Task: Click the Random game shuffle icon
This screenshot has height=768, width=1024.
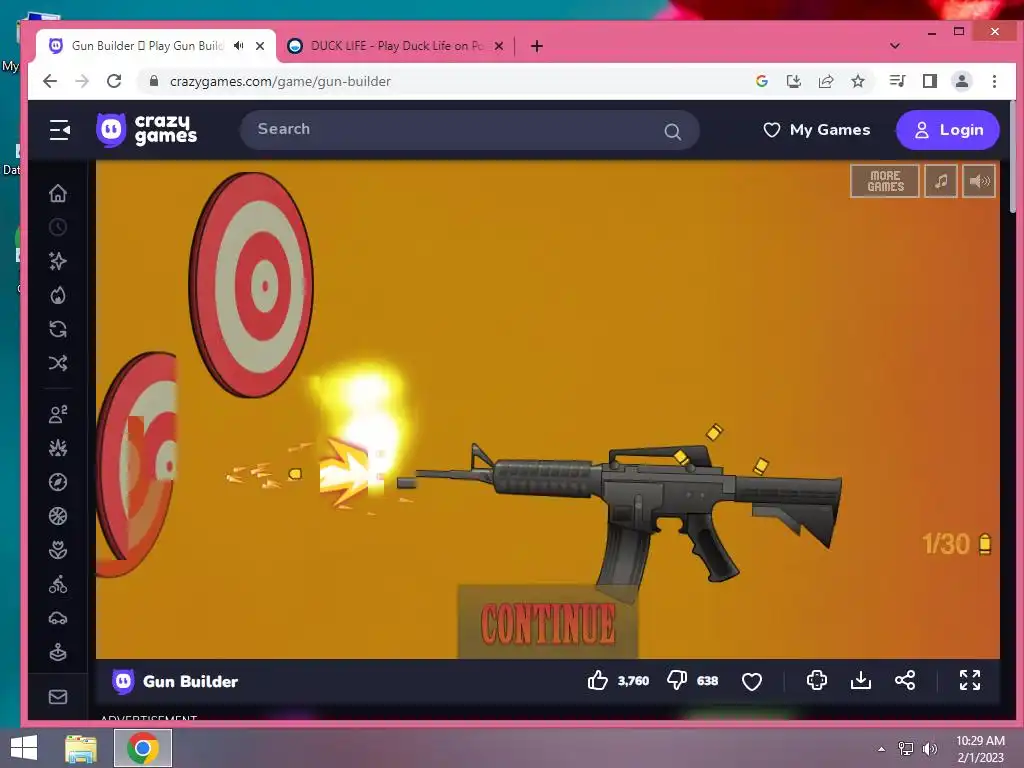Action: click(x=58, y=363)
